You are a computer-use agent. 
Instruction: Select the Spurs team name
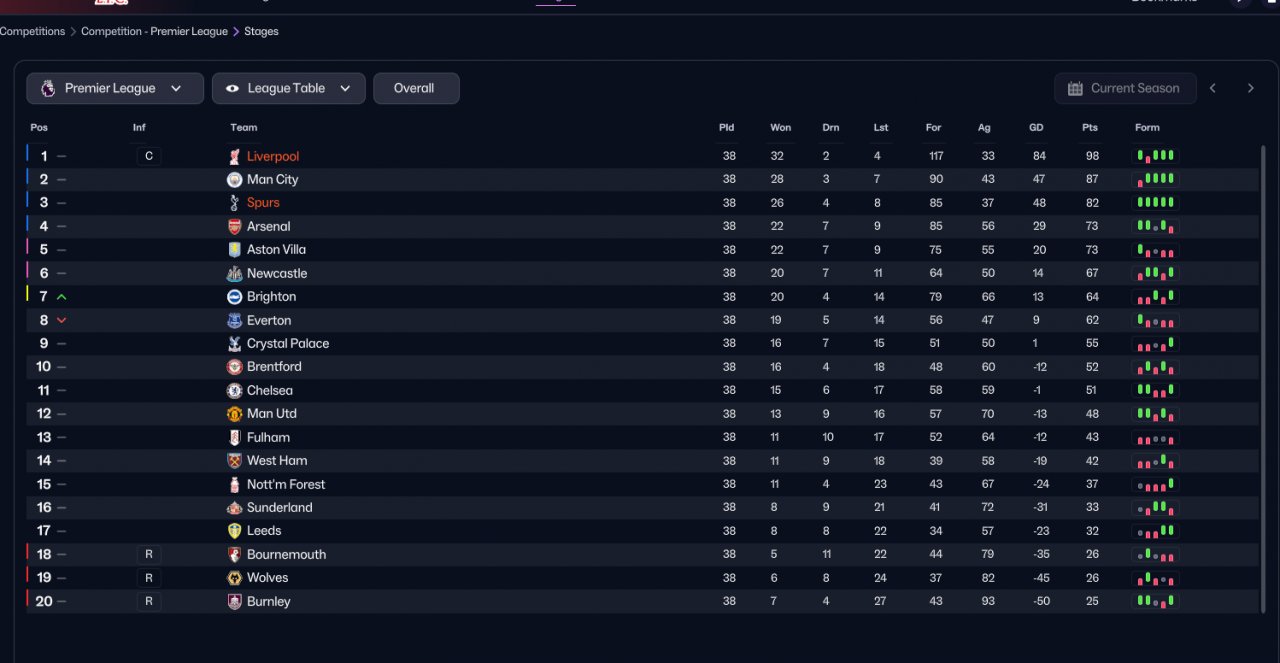tap(263, 203)
